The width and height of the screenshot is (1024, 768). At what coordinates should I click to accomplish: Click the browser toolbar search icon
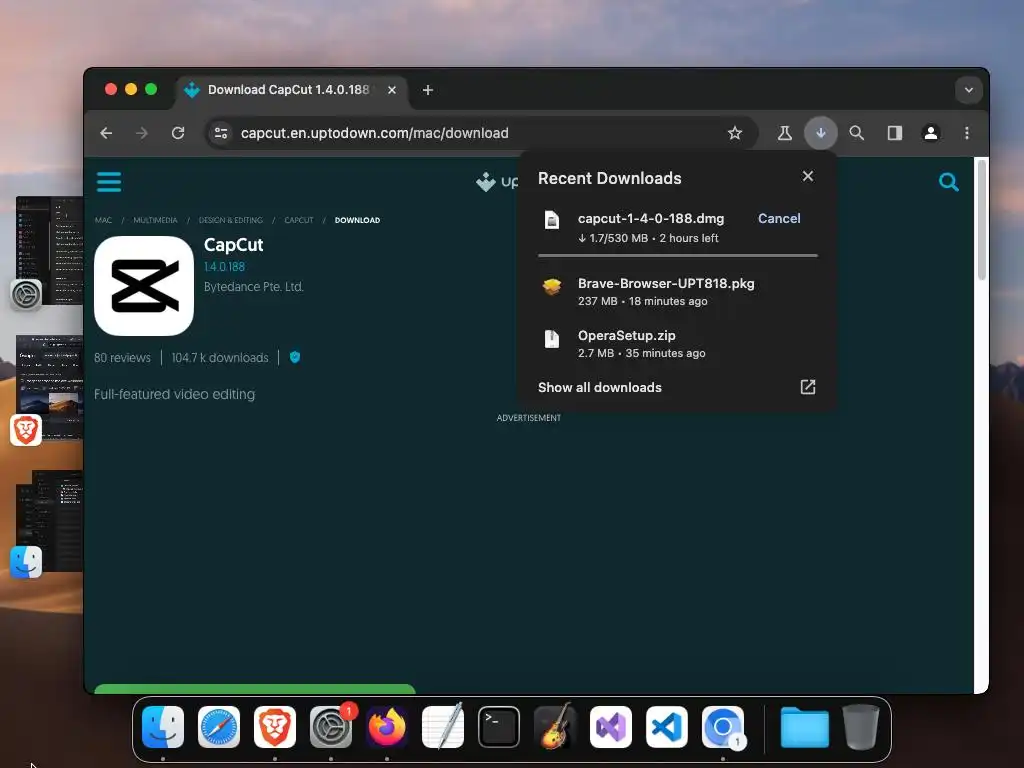857,133
